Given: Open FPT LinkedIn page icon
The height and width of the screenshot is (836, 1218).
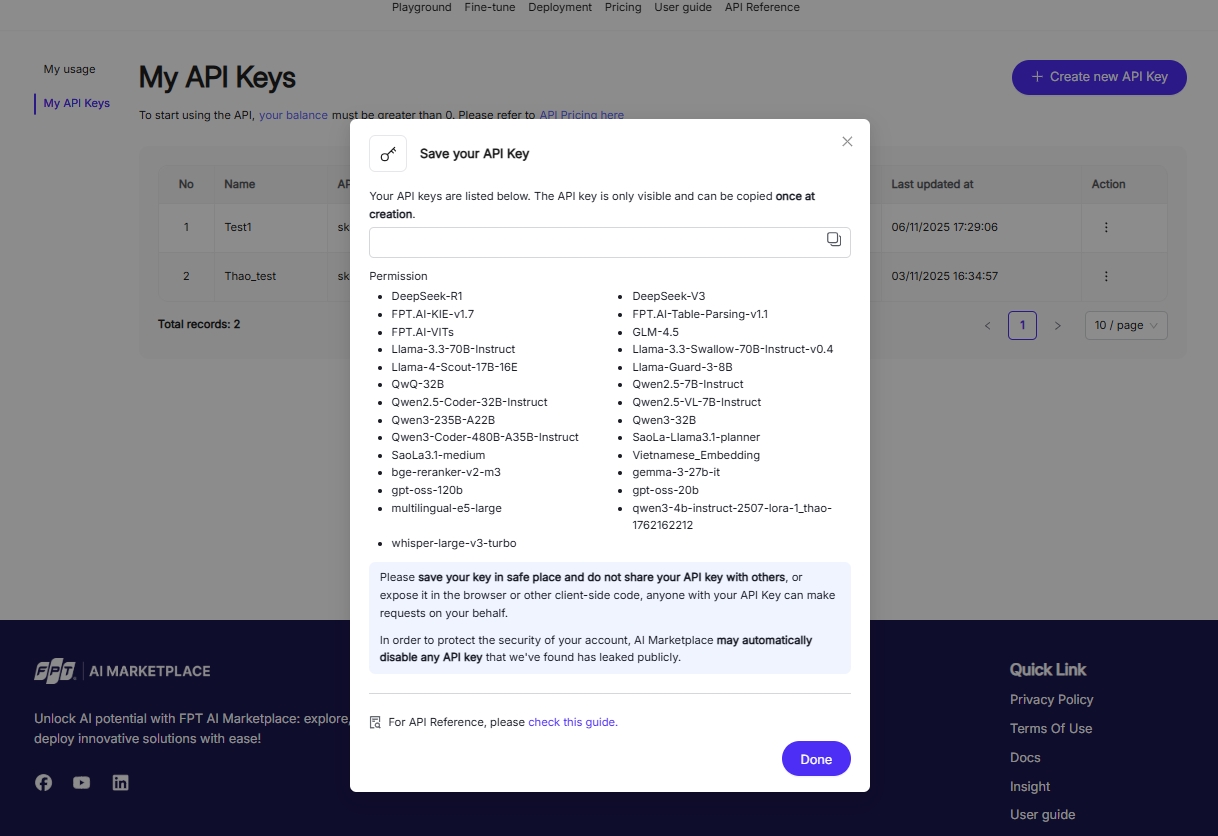Looking at the screenshot, I should 120,783.
